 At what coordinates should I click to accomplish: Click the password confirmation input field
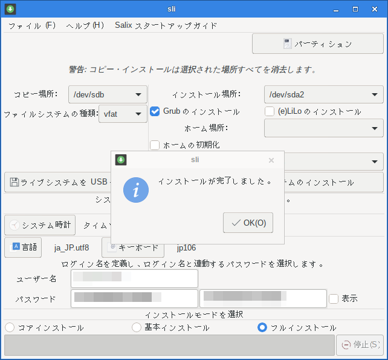pyautogui.click(x=263, y=298)
